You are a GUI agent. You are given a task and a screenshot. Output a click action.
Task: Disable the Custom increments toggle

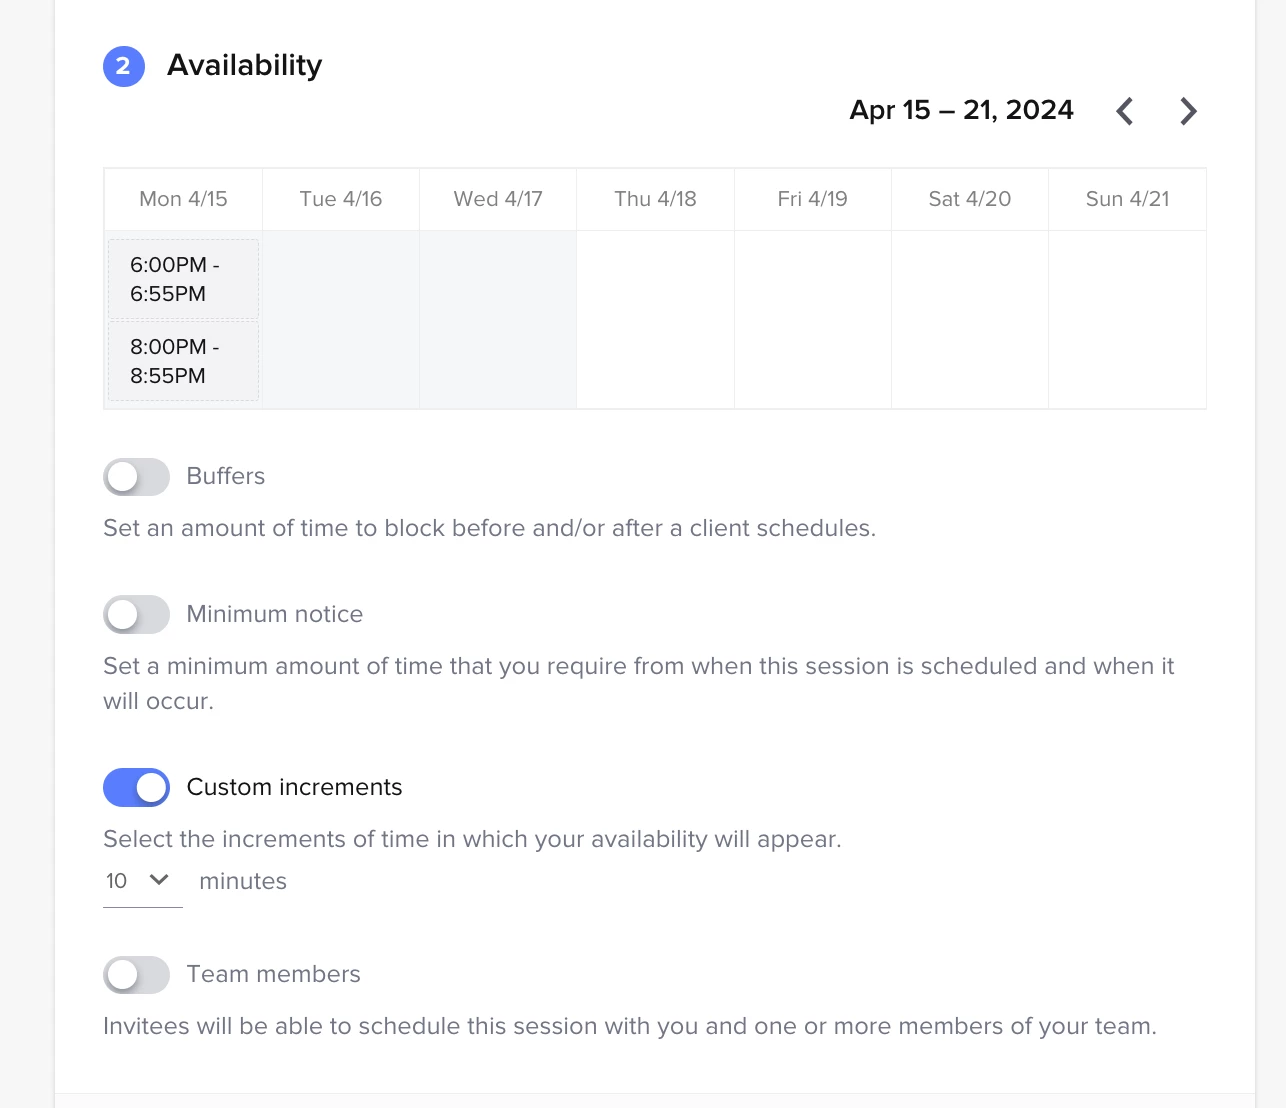137,788
